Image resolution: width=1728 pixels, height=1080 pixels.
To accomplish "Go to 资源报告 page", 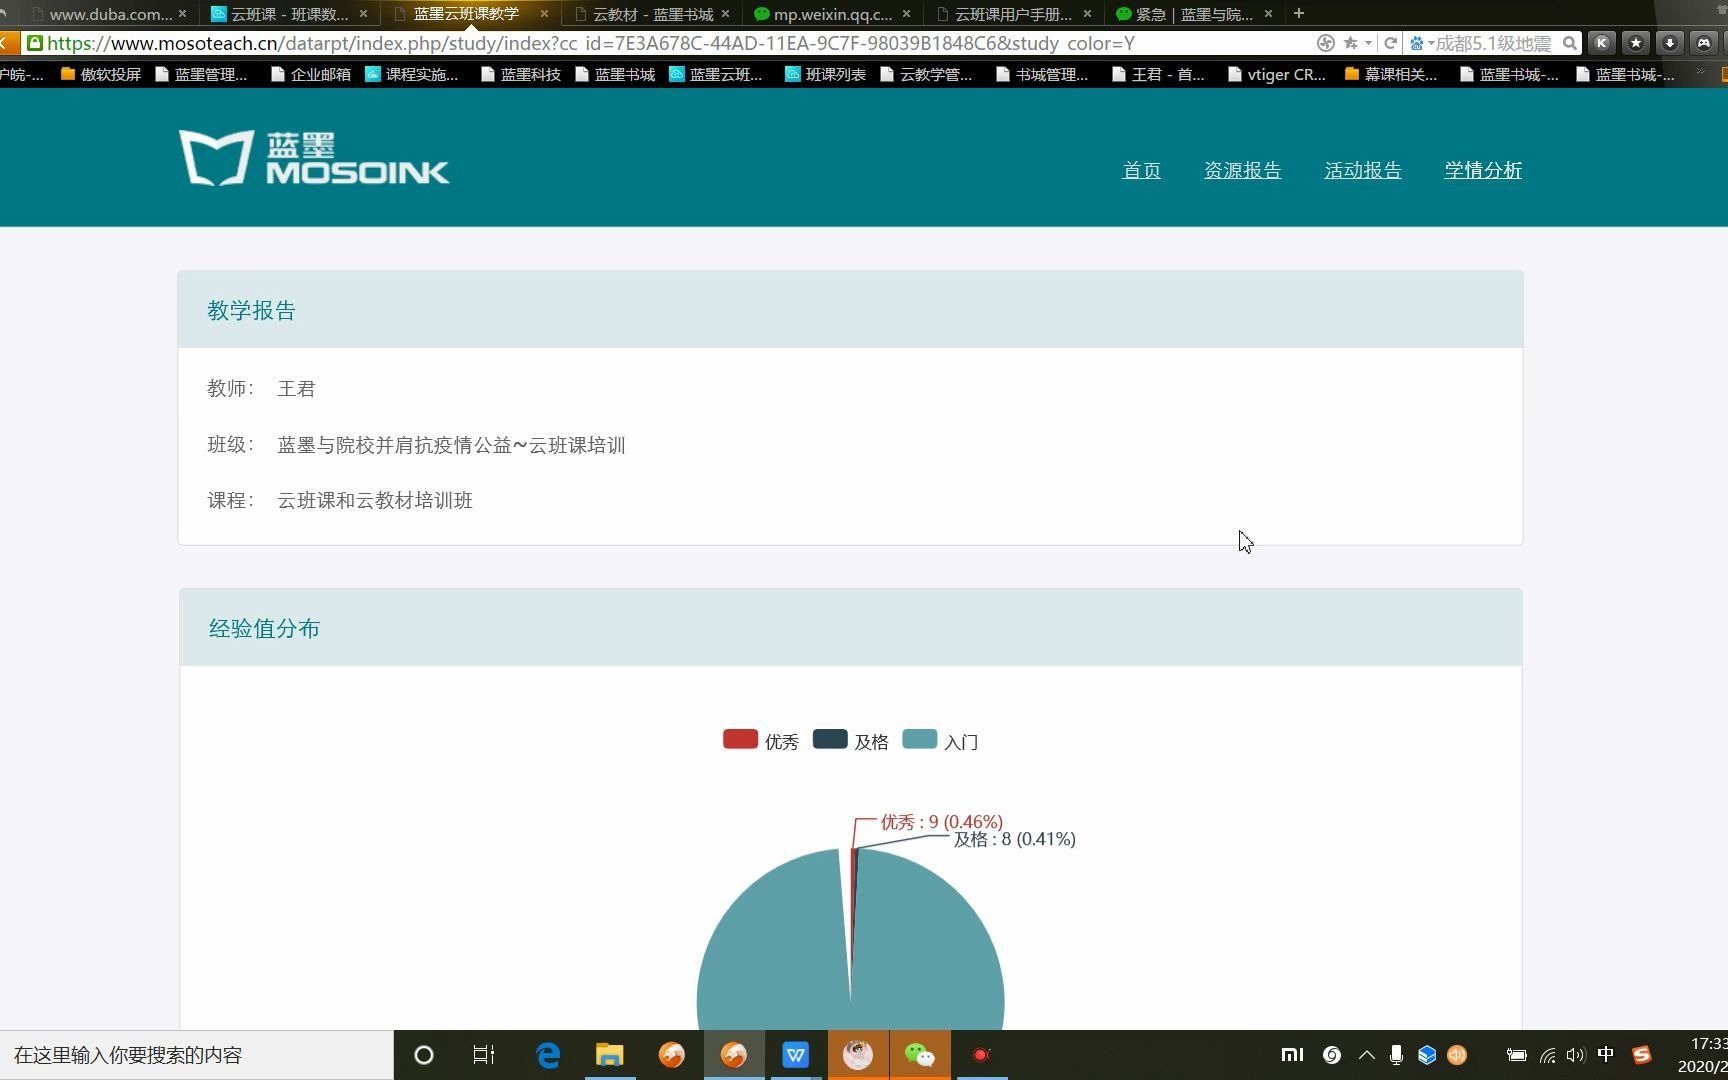I will pos(1242,170).
